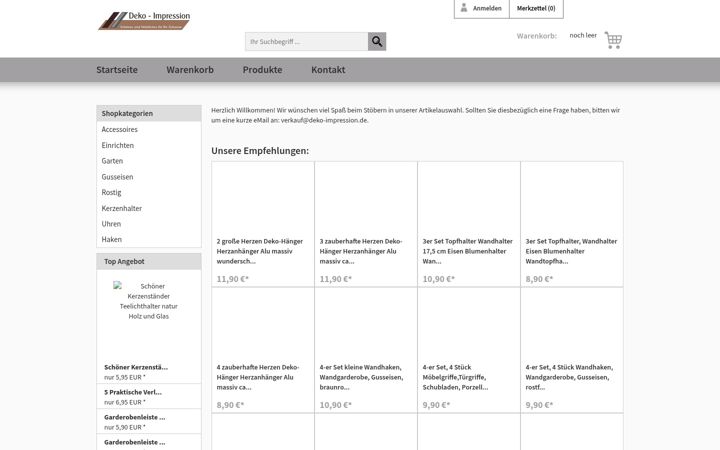Click the 10,90 €* price of 3er Set Topfhalter 17,5 cm
Viewport: 720px width, 450px height.
coord(439,279)
